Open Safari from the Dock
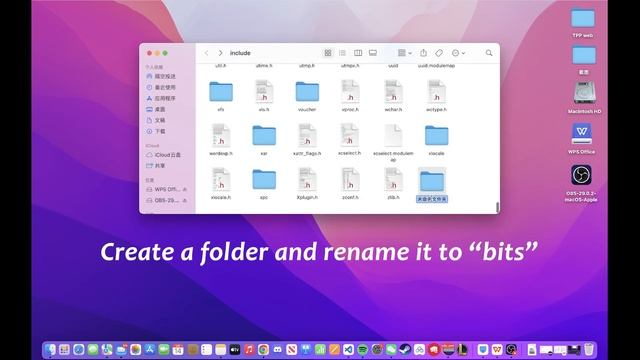Viewport: 640px width, 360px height. point(79,349)
